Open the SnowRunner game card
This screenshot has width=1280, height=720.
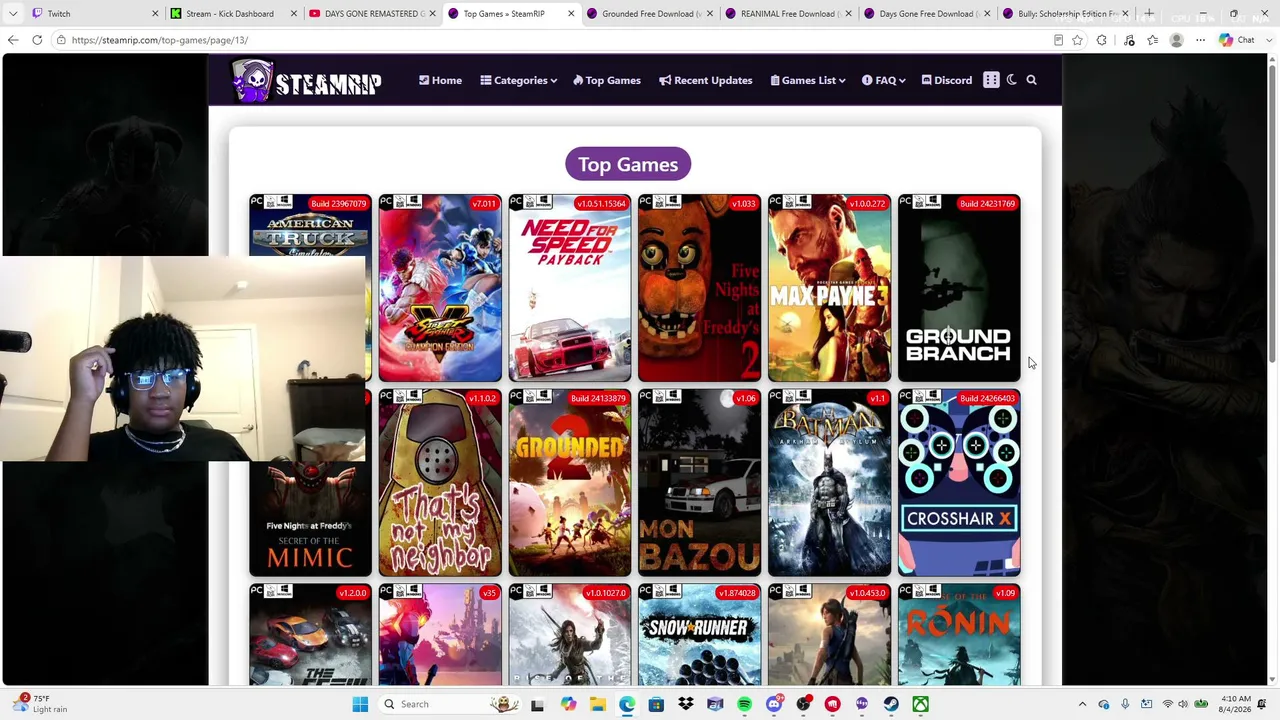click(700, 635)
